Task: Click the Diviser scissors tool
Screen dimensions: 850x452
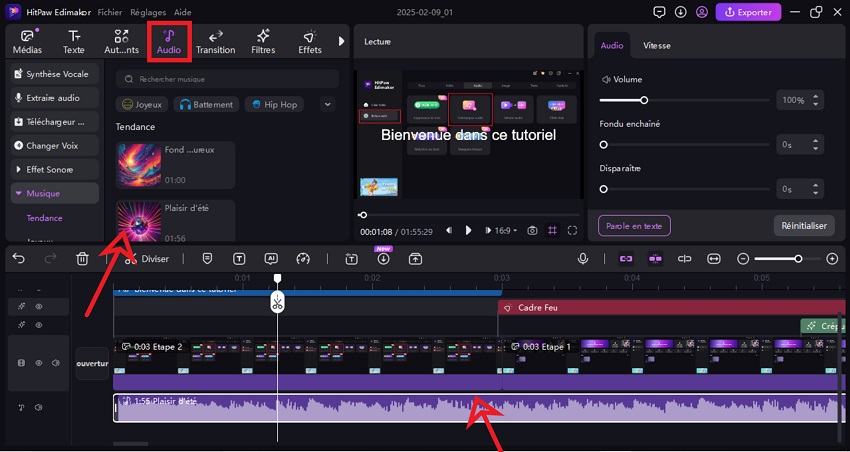Action: click(x=146, y=259)
